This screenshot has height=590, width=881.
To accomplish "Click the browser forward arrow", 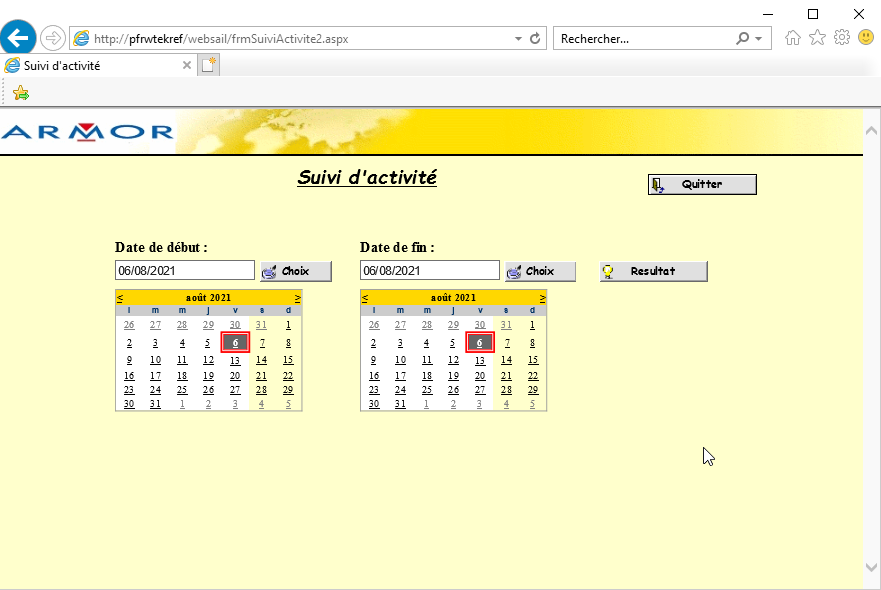I will pyautogui.click(x=52, y=38).
